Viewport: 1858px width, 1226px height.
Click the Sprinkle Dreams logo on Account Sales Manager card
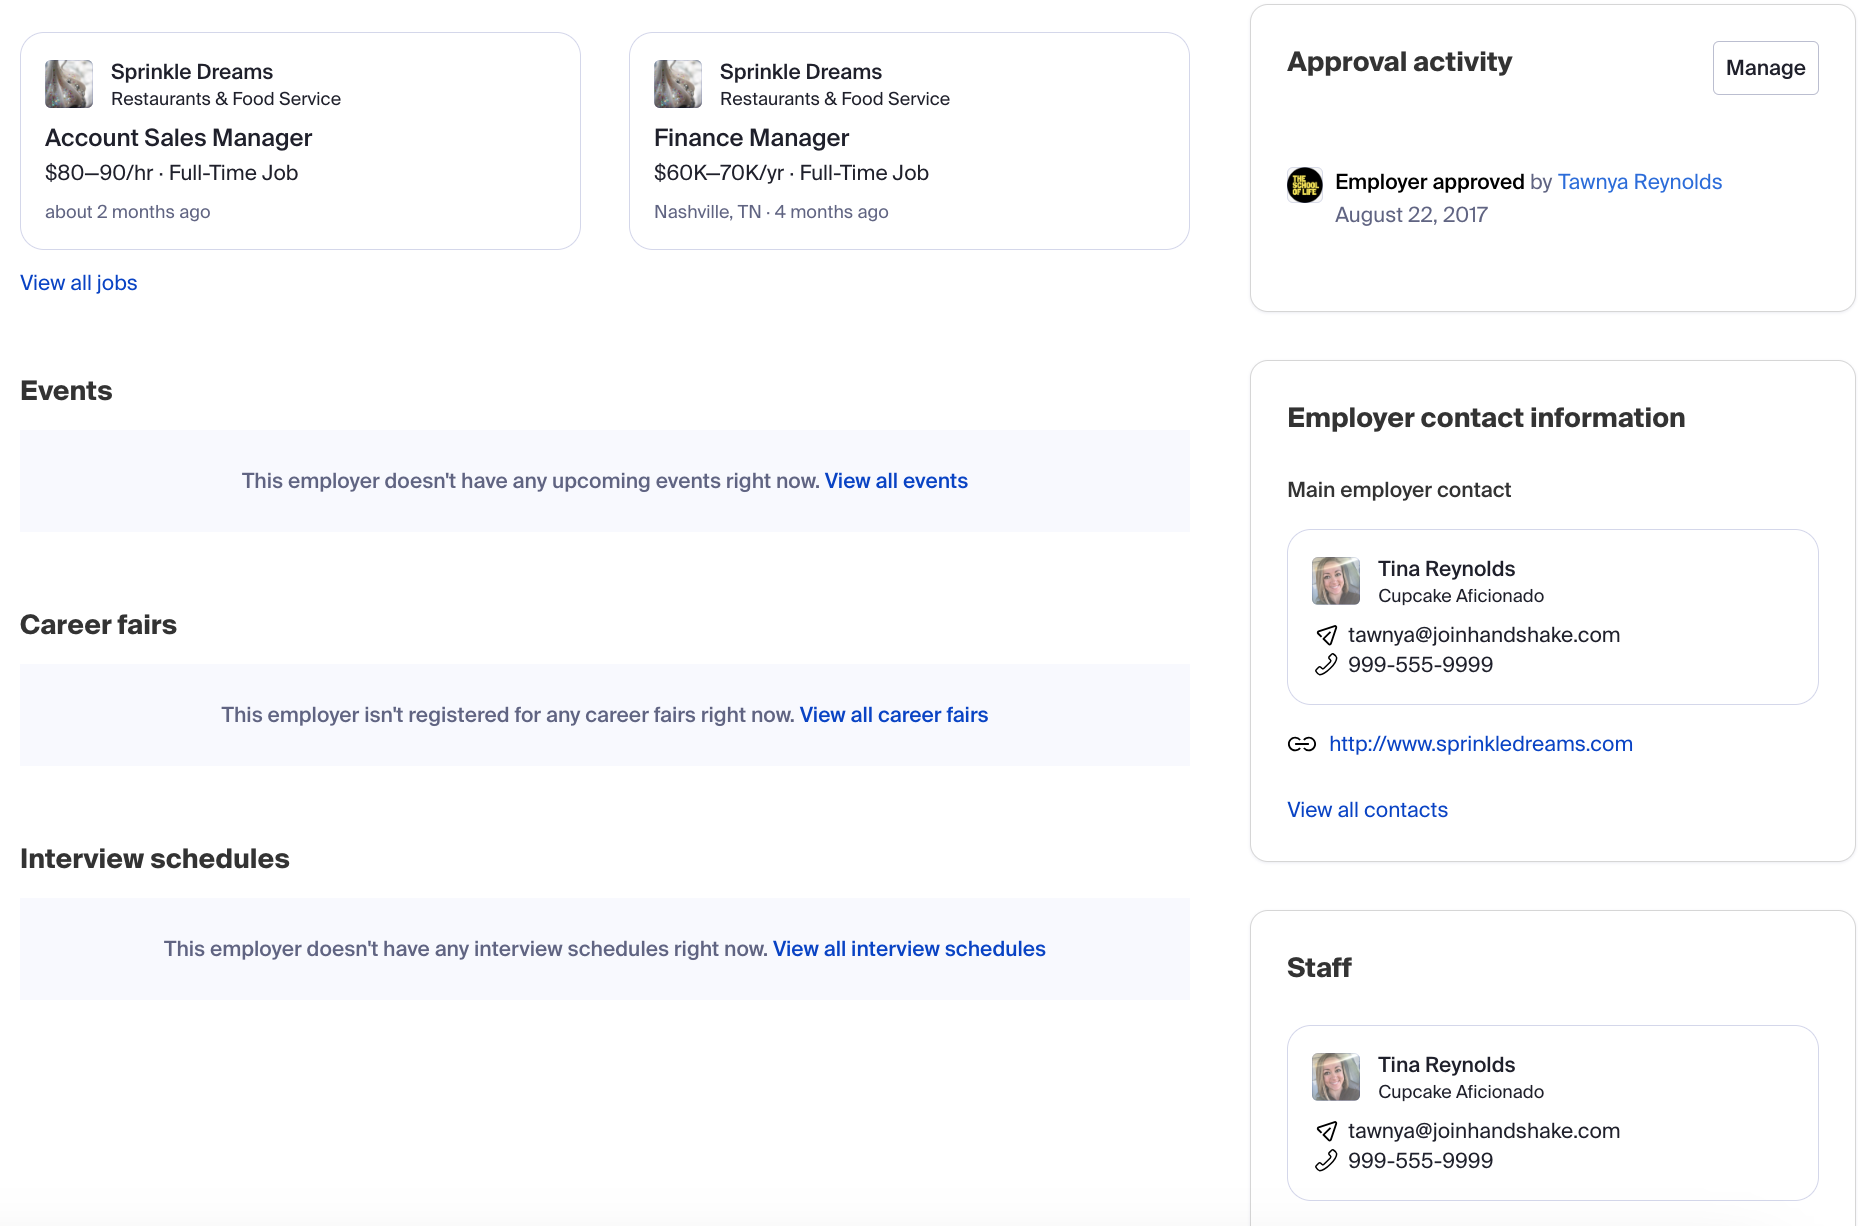click(x=68, y=84)
